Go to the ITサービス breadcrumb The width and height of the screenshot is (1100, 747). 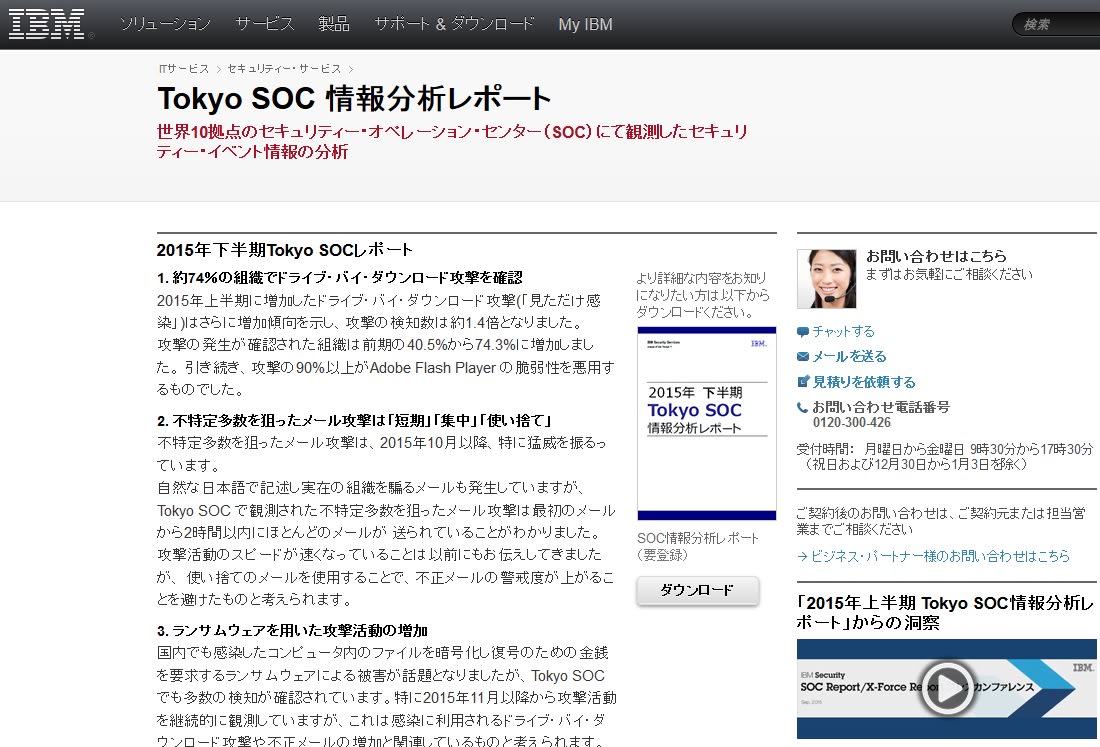tap(184, 69)
